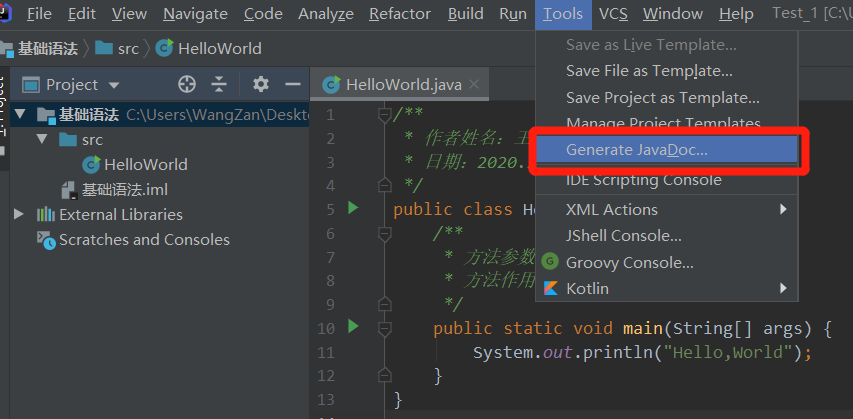853x419 pixels.
Task: Open the Refactor menu
Action: coord(399,14)
